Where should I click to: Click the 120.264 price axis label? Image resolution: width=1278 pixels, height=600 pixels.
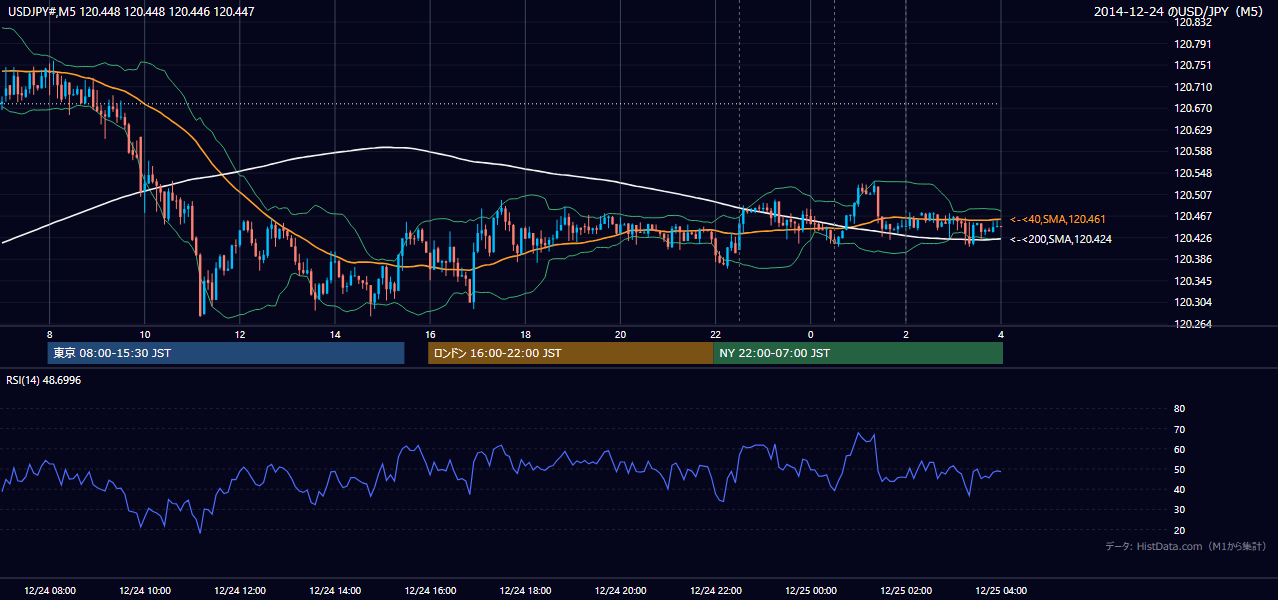click(1193, 324)
